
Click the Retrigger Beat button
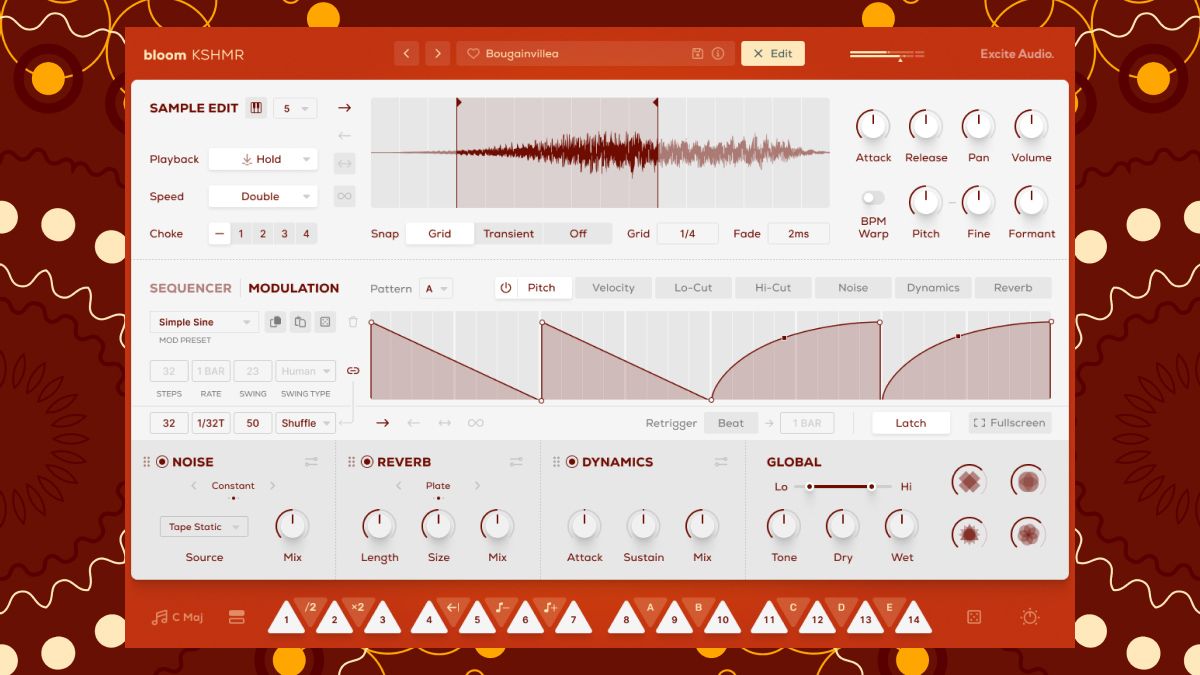(x=731, y=423)
